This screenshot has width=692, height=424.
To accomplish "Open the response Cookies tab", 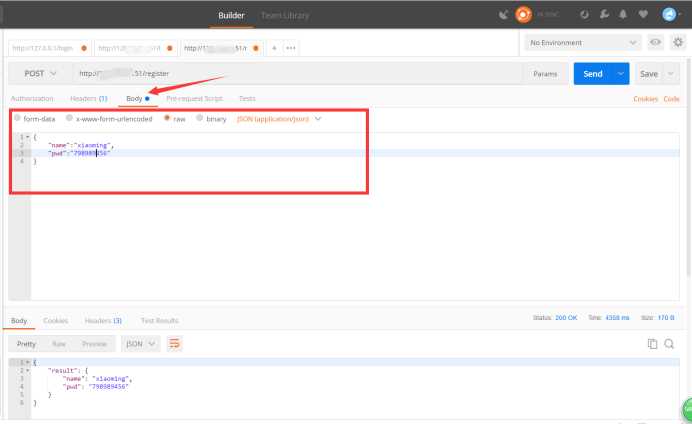I will click(x=56, y=320).
